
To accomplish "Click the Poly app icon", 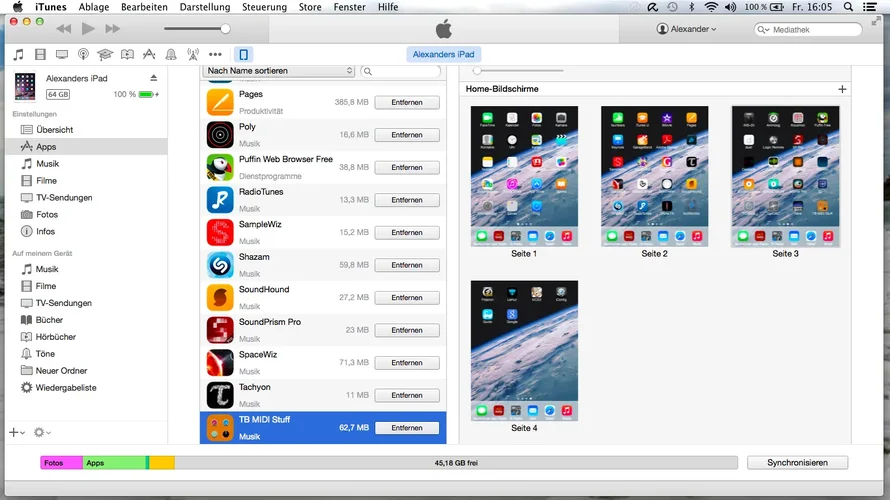I will 220,135.
